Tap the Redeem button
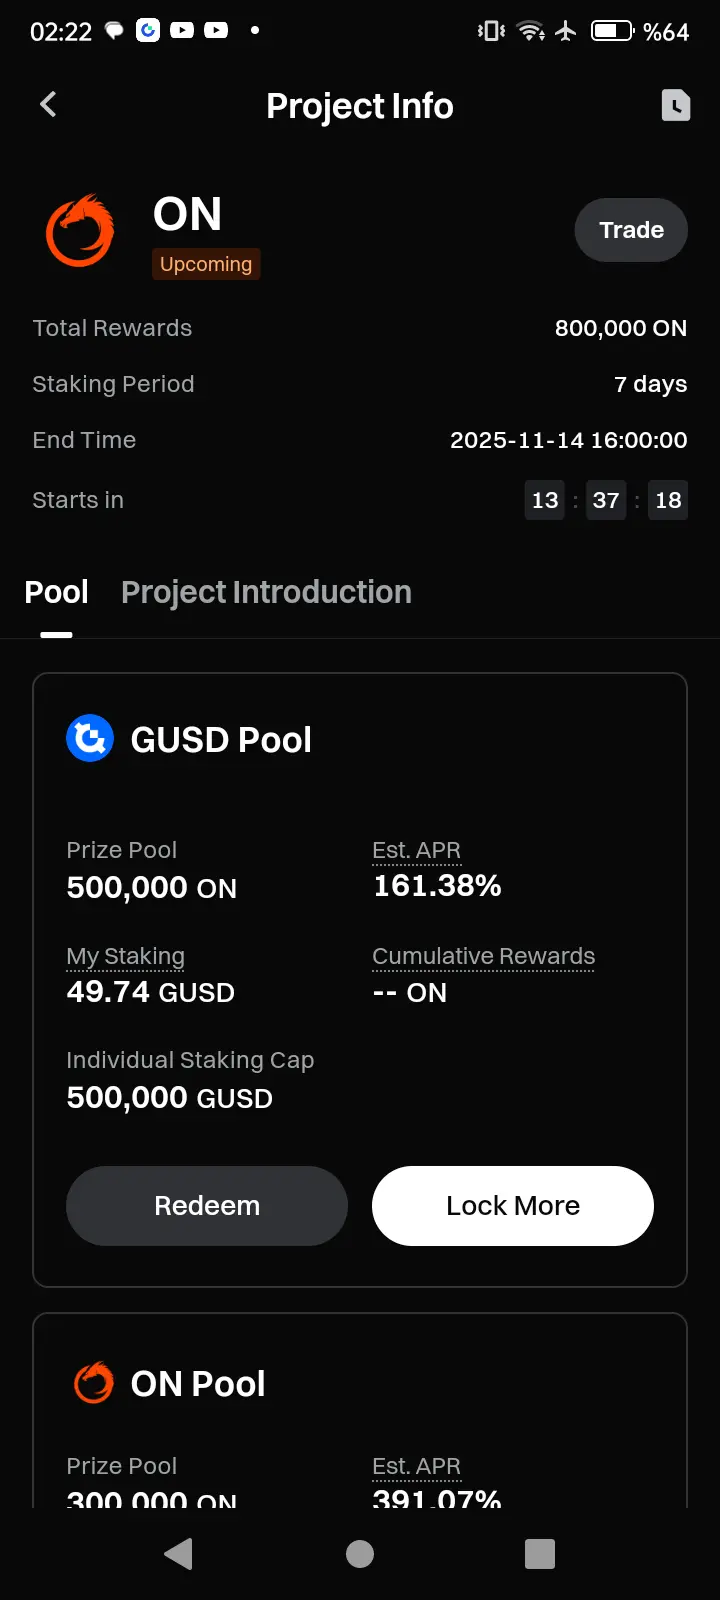The image size is (720, 1600). 207,1206
